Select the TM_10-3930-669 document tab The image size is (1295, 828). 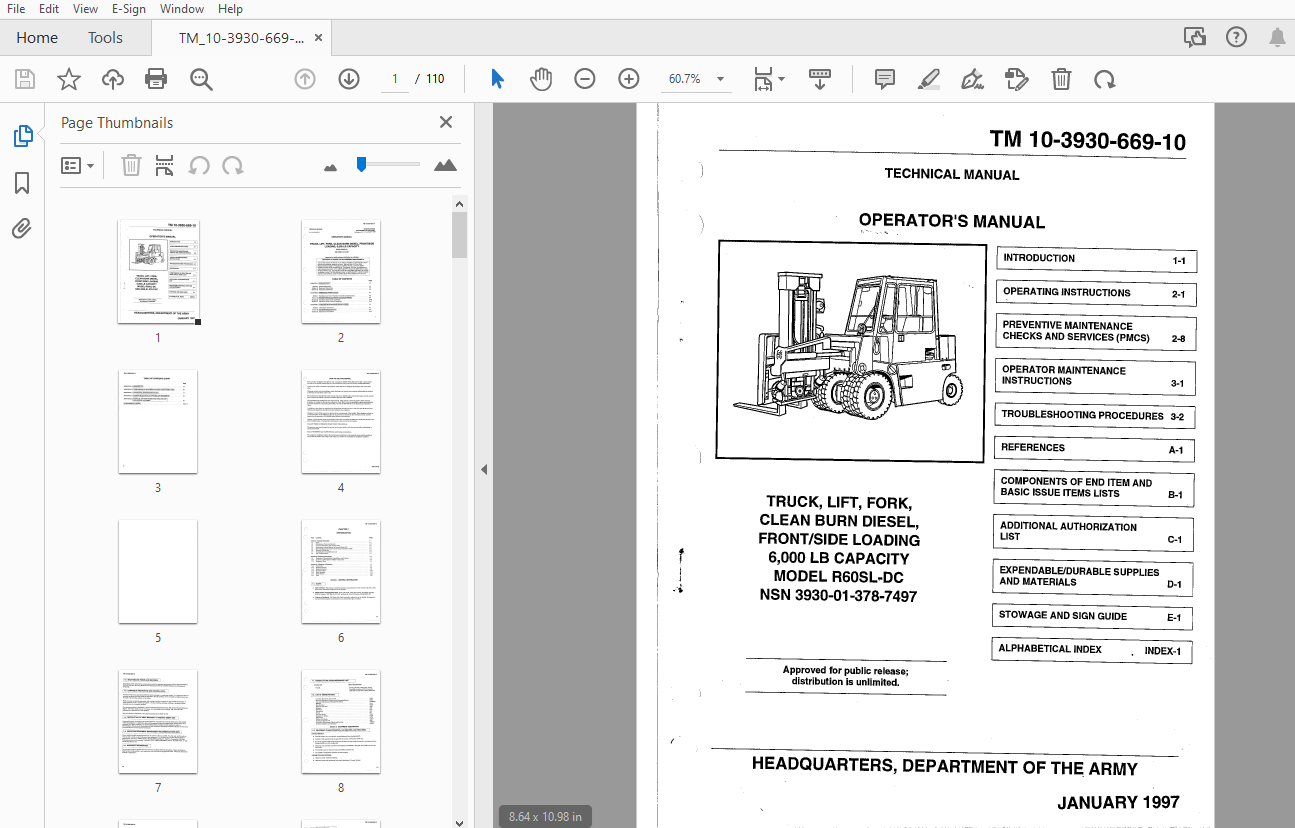(x=241, y=38)
